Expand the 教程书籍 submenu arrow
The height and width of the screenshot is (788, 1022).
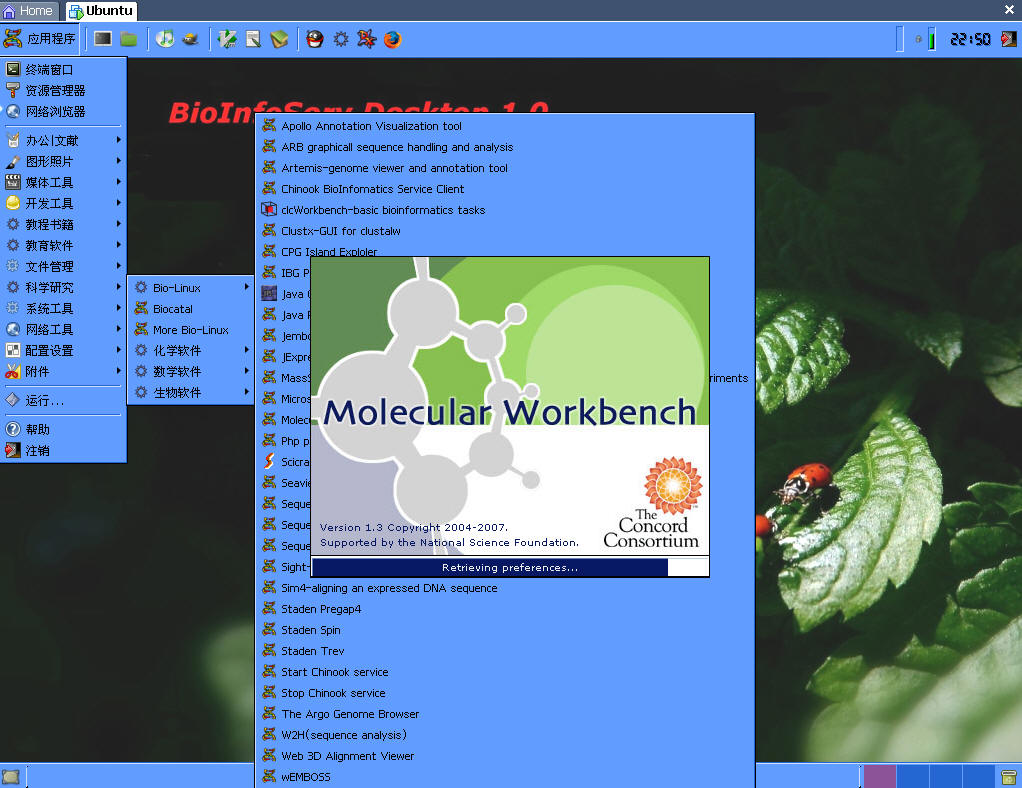tap(119, 224)
